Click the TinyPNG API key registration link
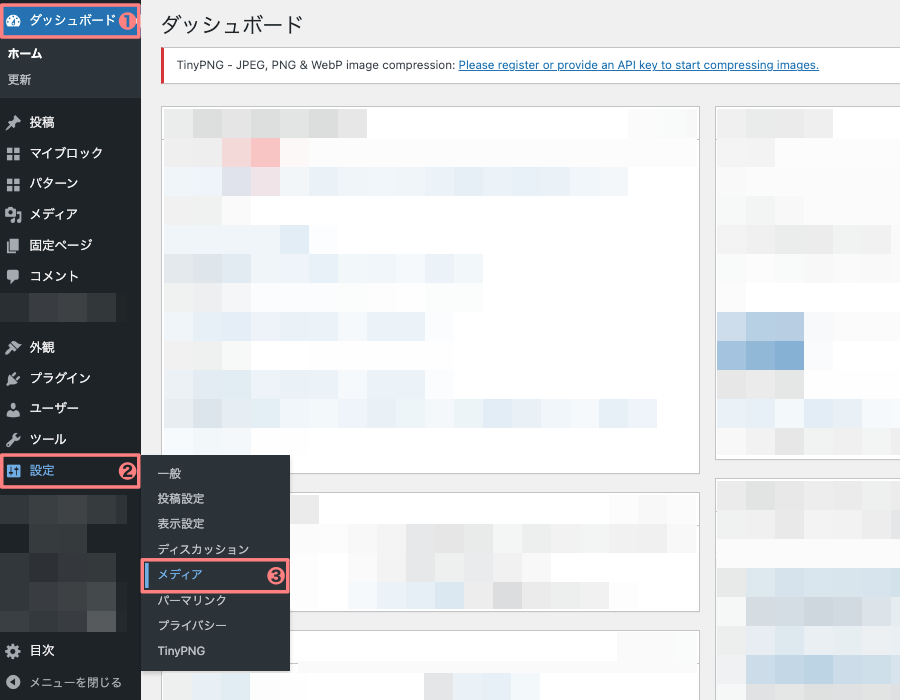Viewport: 900px width, 700px height. coord(637,65)
